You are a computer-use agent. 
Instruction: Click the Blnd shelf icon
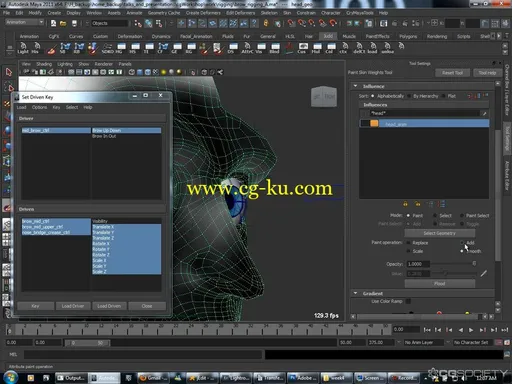[x=275, y=48]
